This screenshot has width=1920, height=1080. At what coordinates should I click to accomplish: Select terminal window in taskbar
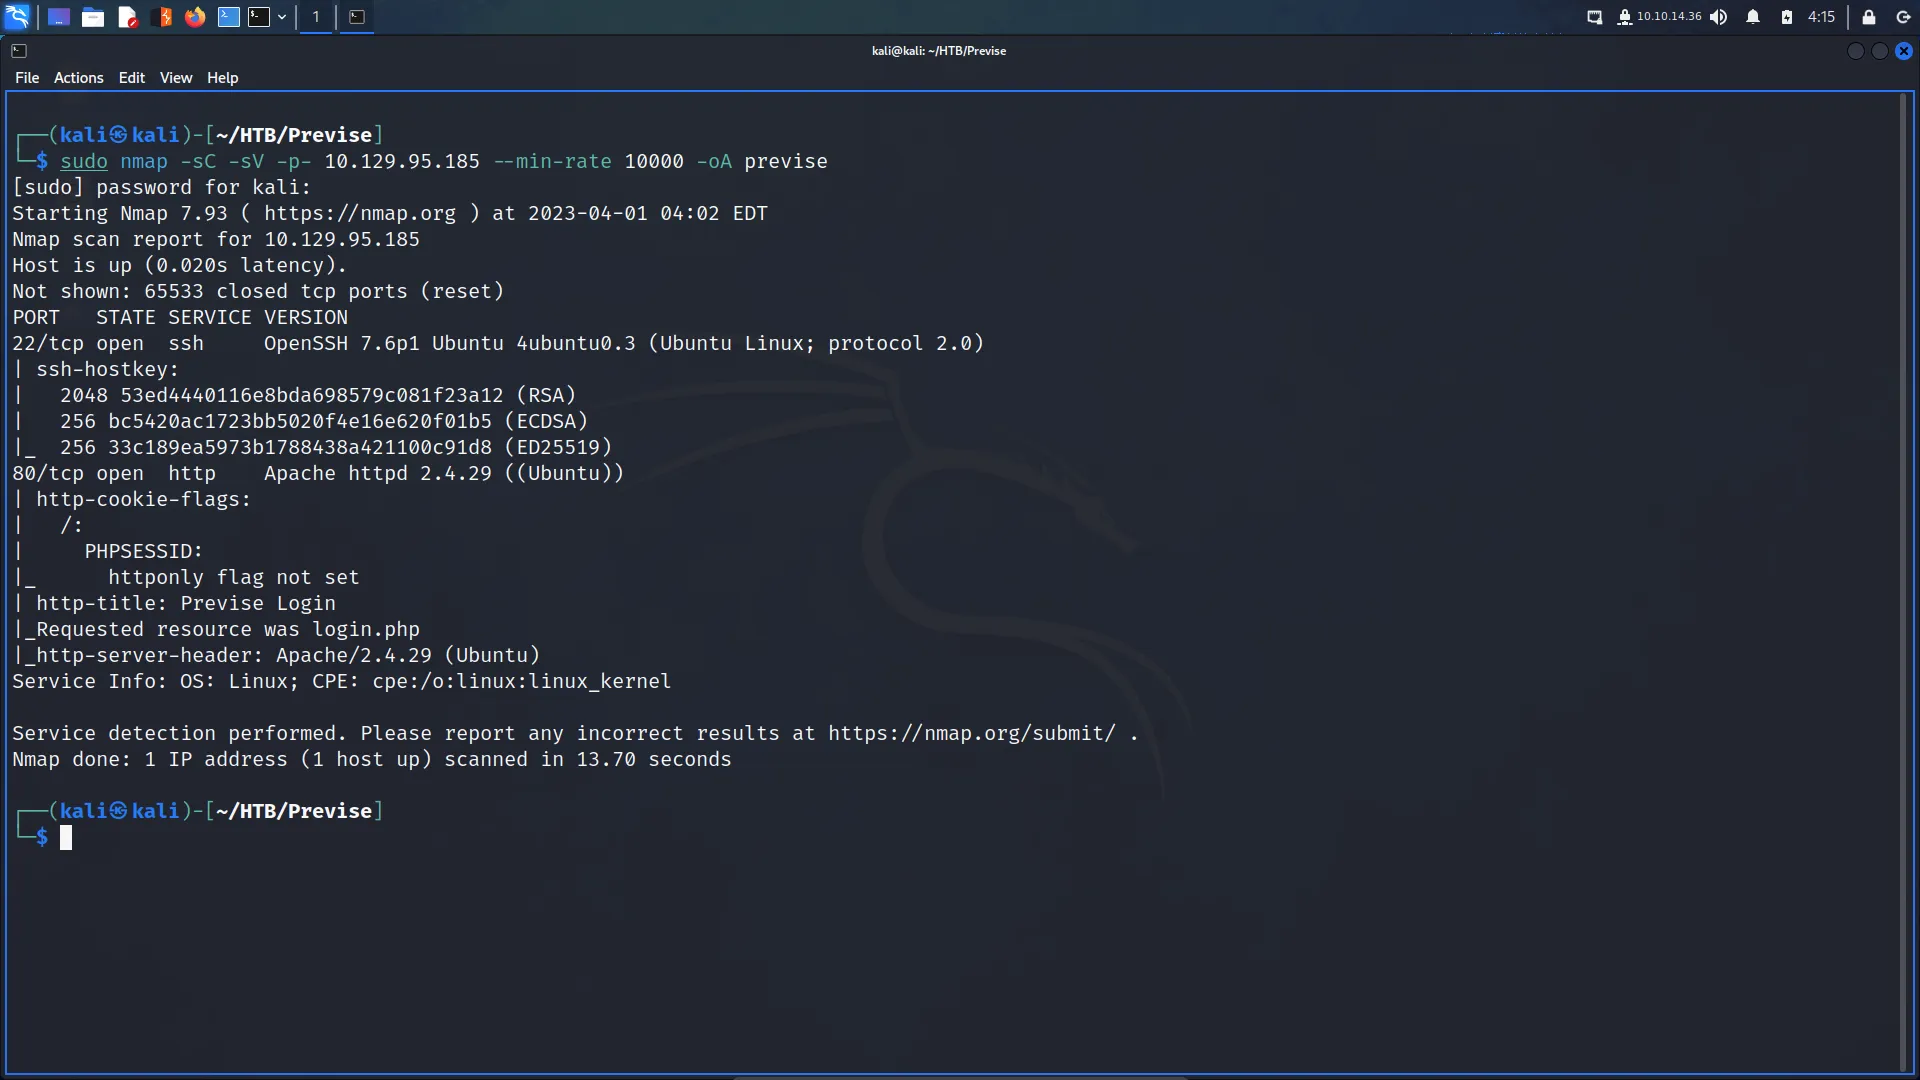[x=357, y=17]
